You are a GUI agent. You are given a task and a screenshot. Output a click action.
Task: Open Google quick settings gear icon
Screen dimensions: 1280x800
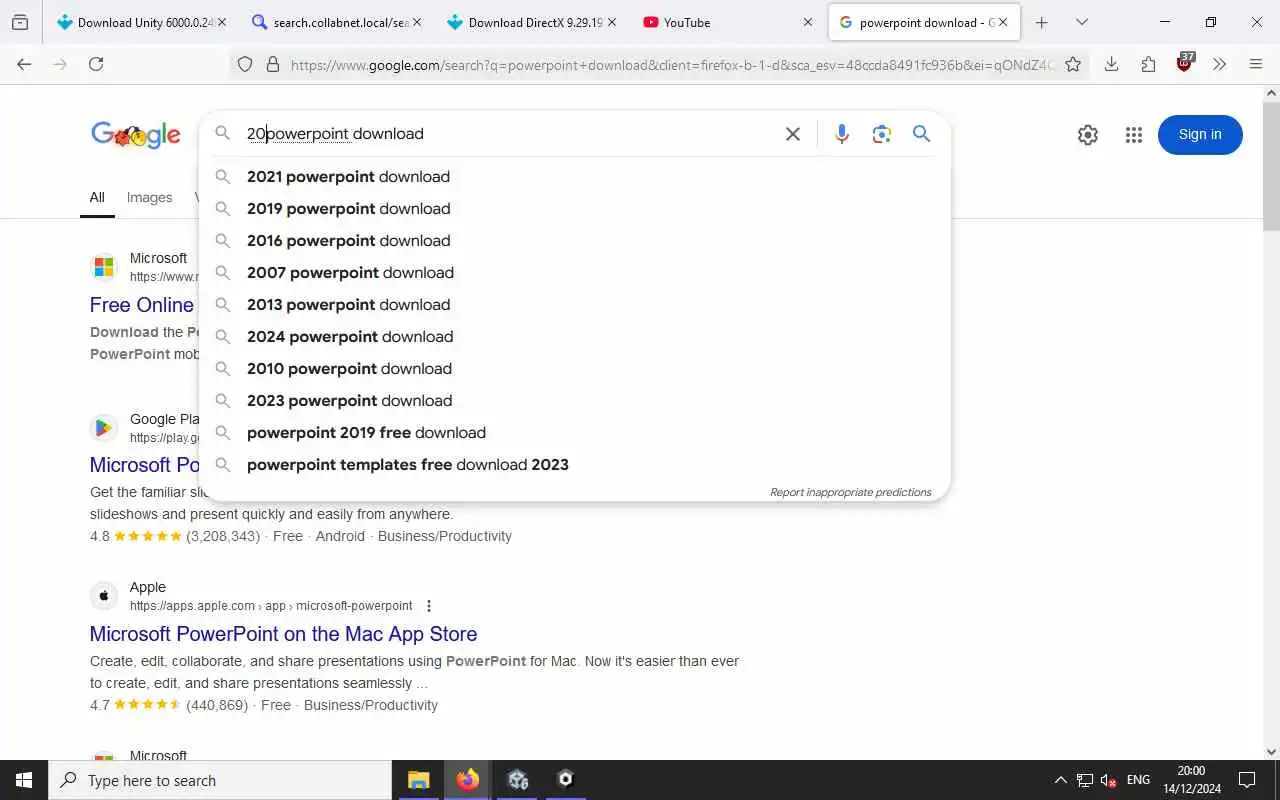click(x=1088, y=135)
